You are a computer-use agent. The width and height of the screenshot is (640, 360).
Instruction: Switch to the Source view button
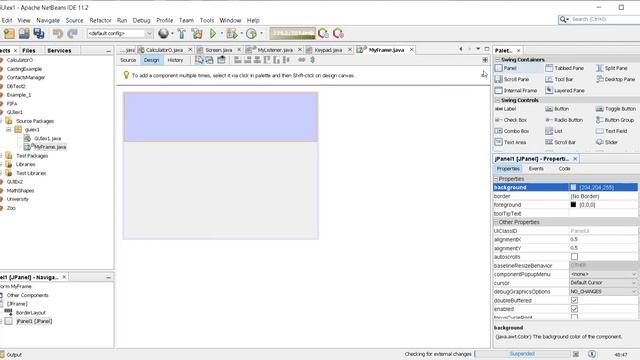point(128,60)
